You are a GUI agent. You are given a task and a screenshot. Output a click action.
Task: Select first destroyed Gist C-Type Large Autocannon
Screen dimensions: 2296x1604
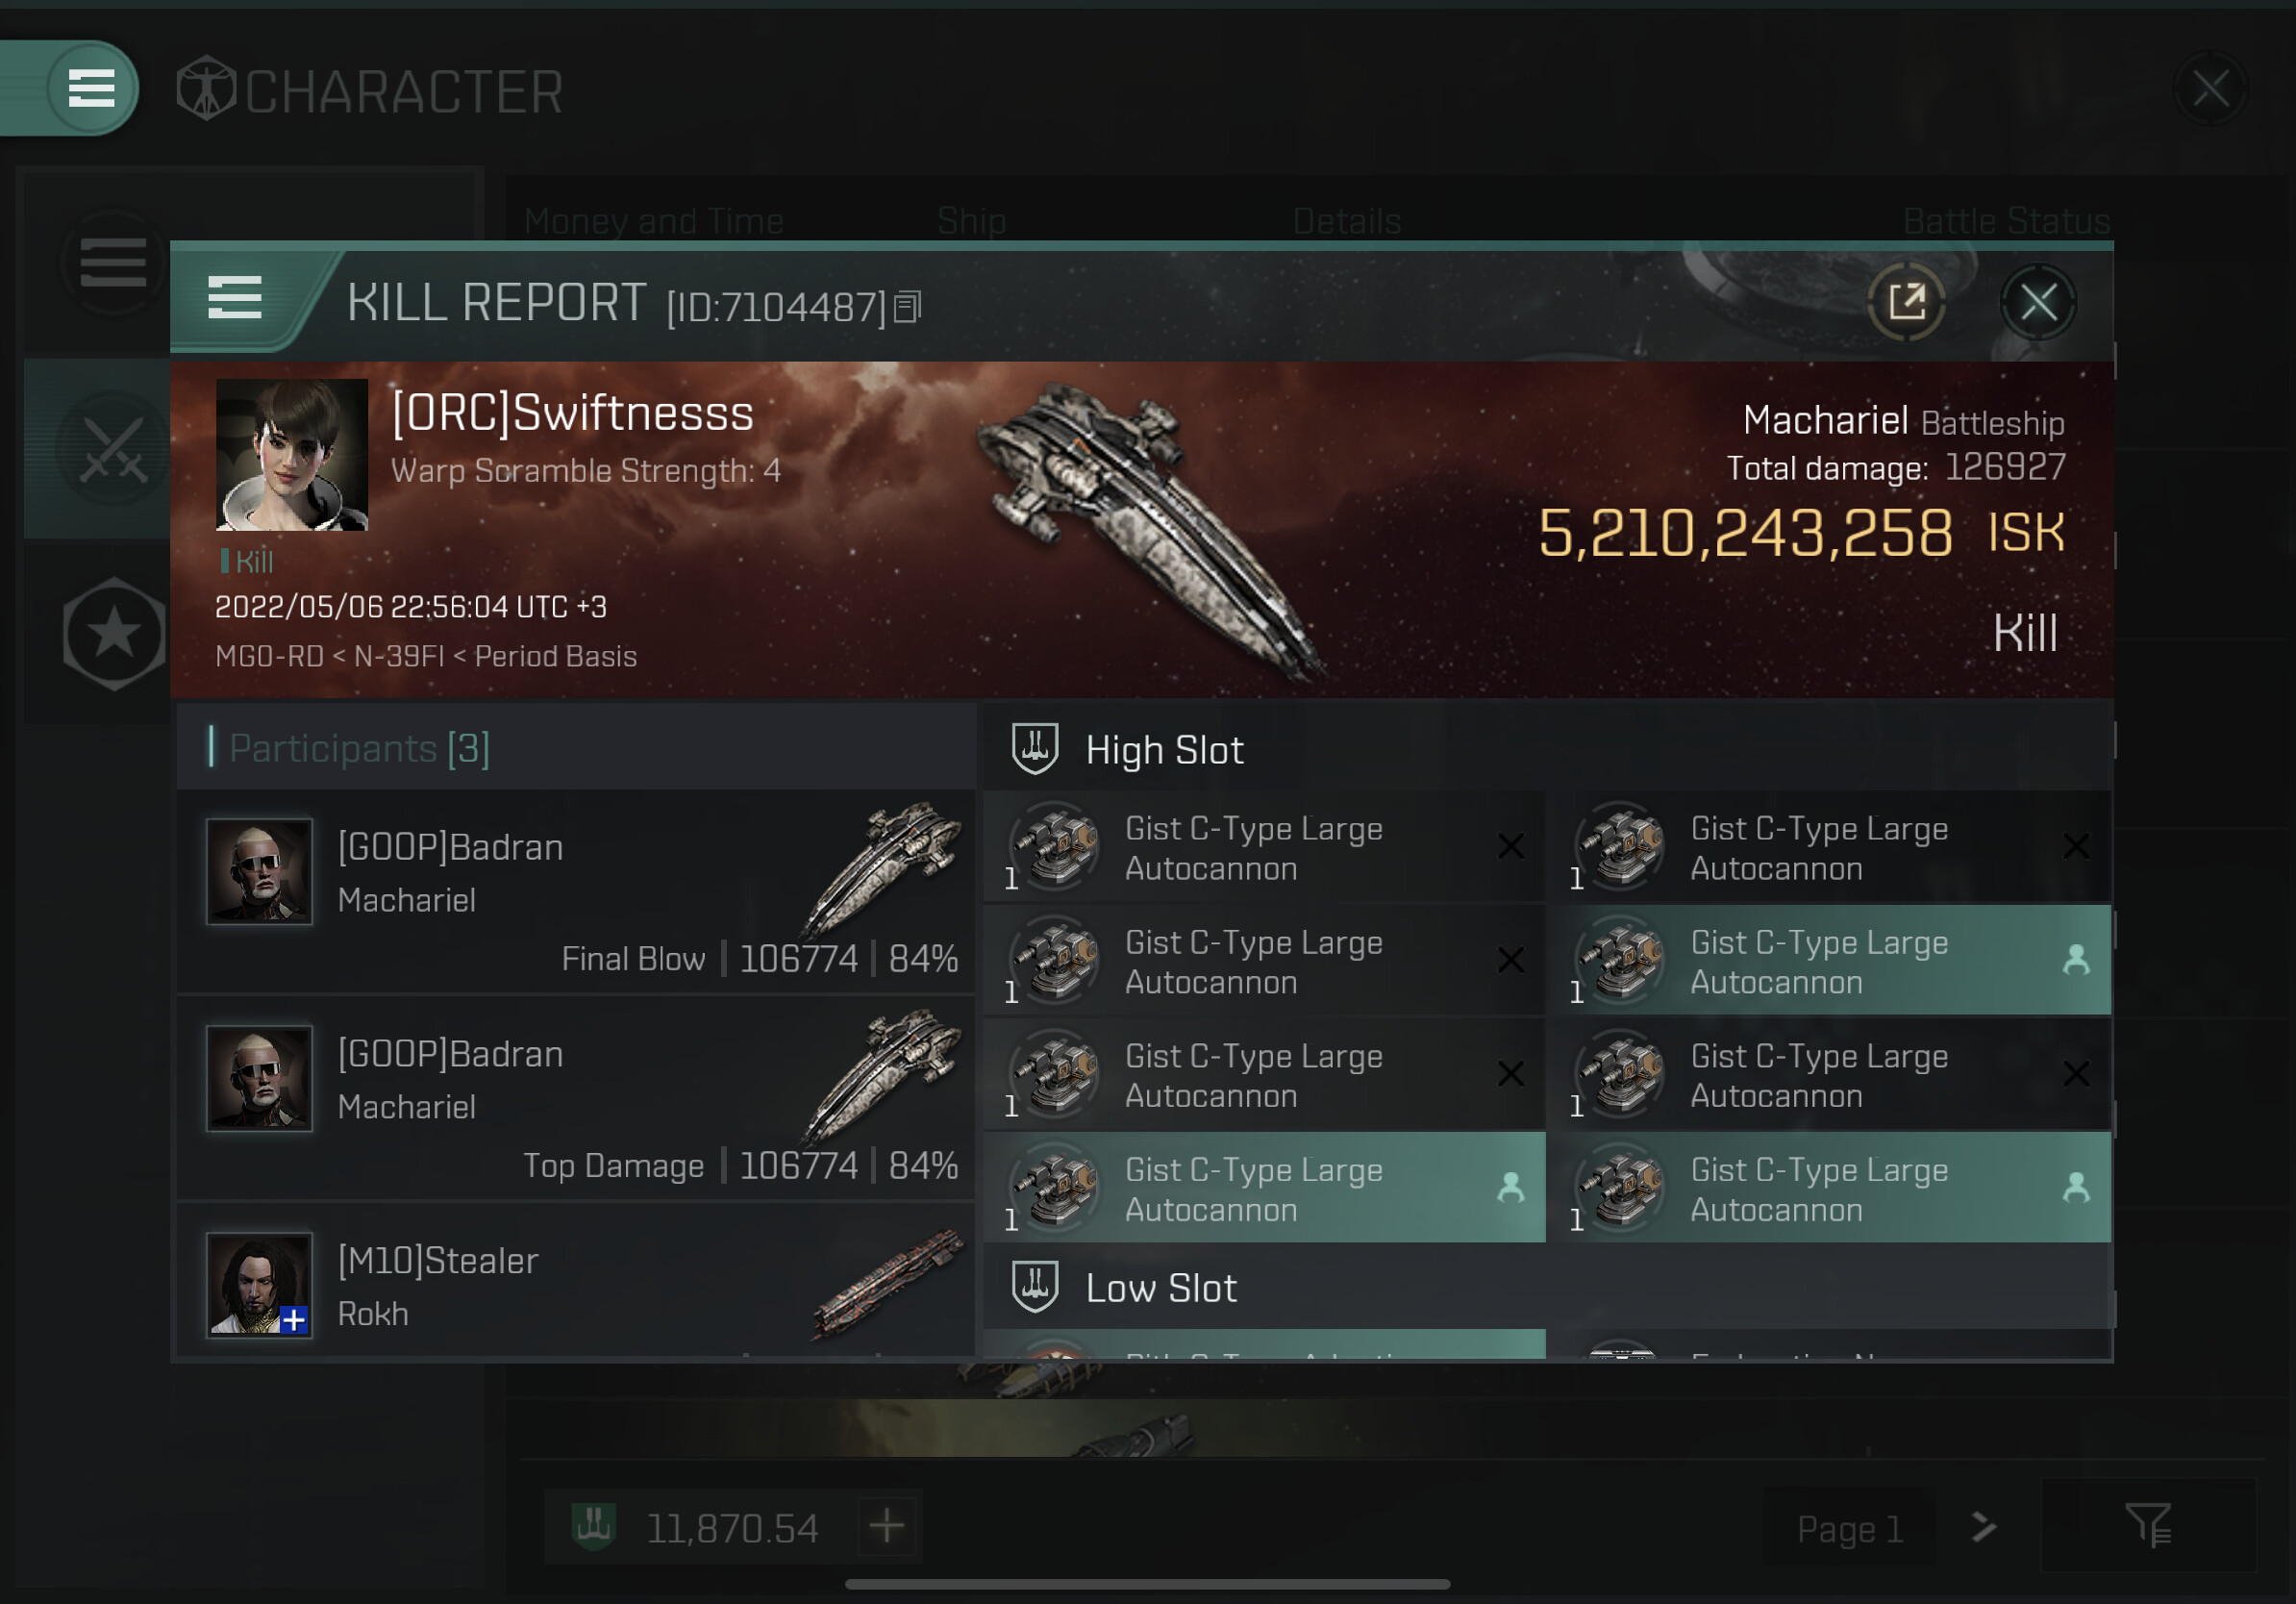(x=1265, y=848)
